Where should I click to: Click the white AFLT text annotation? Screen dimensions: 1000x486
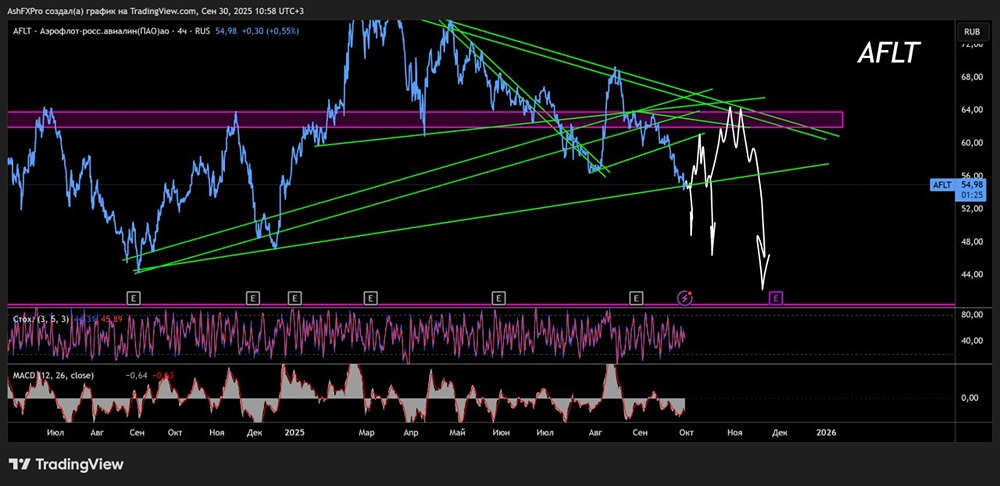[x=888, y=53]
